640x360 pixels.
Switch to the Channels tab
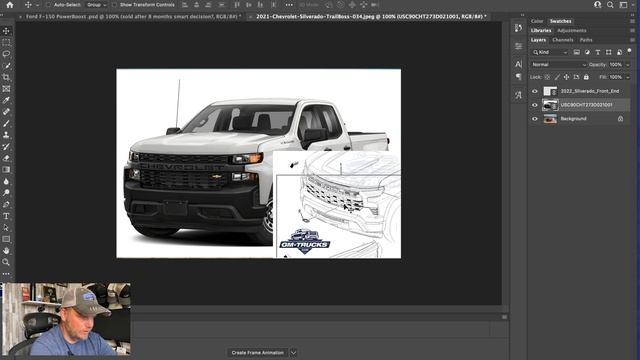[562, 40]
